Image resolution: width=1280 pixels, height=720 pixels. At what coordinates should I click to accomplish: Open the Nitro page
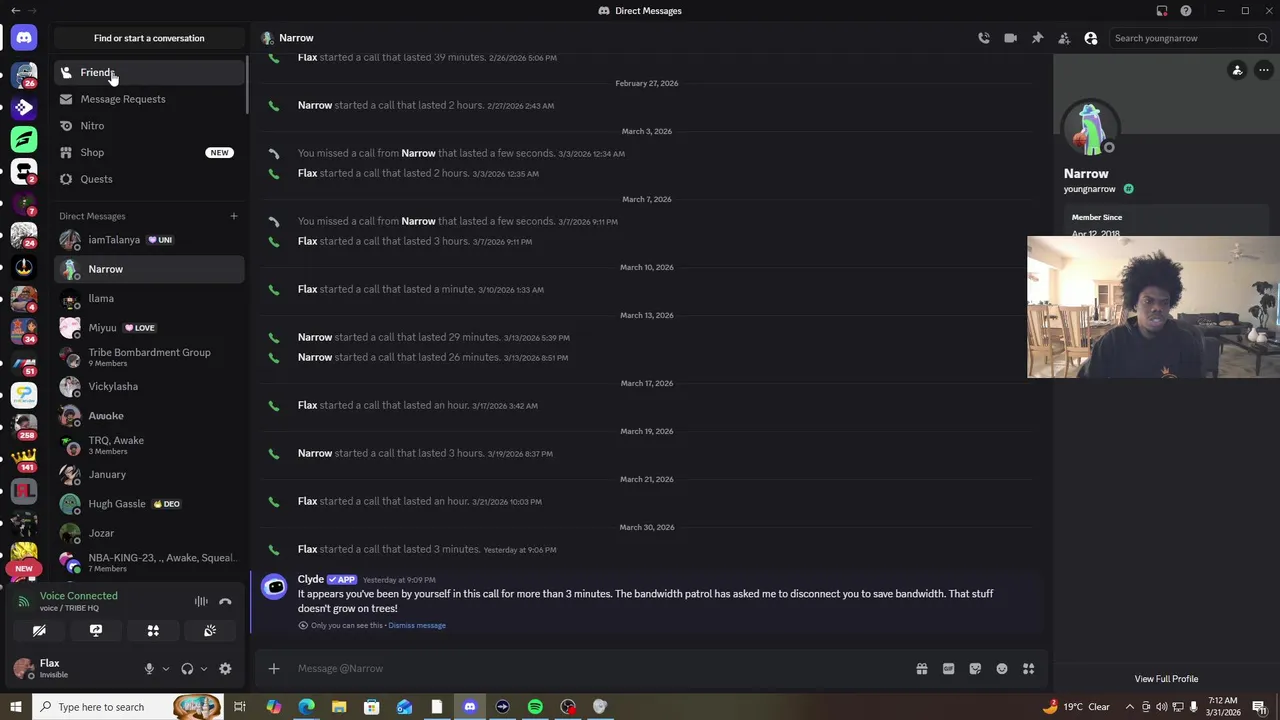pyautogui.click(x=92, y=126)
